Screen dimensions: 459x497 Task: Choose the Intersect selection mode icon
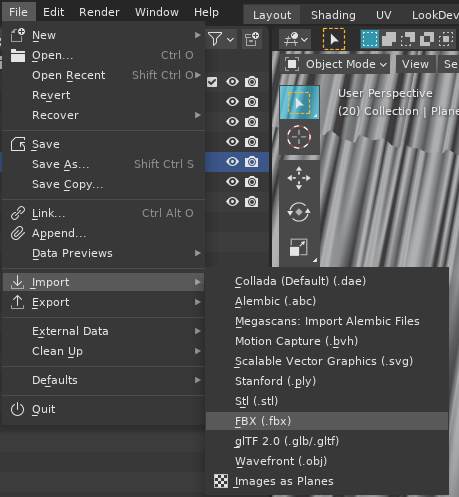click(446, 39)
